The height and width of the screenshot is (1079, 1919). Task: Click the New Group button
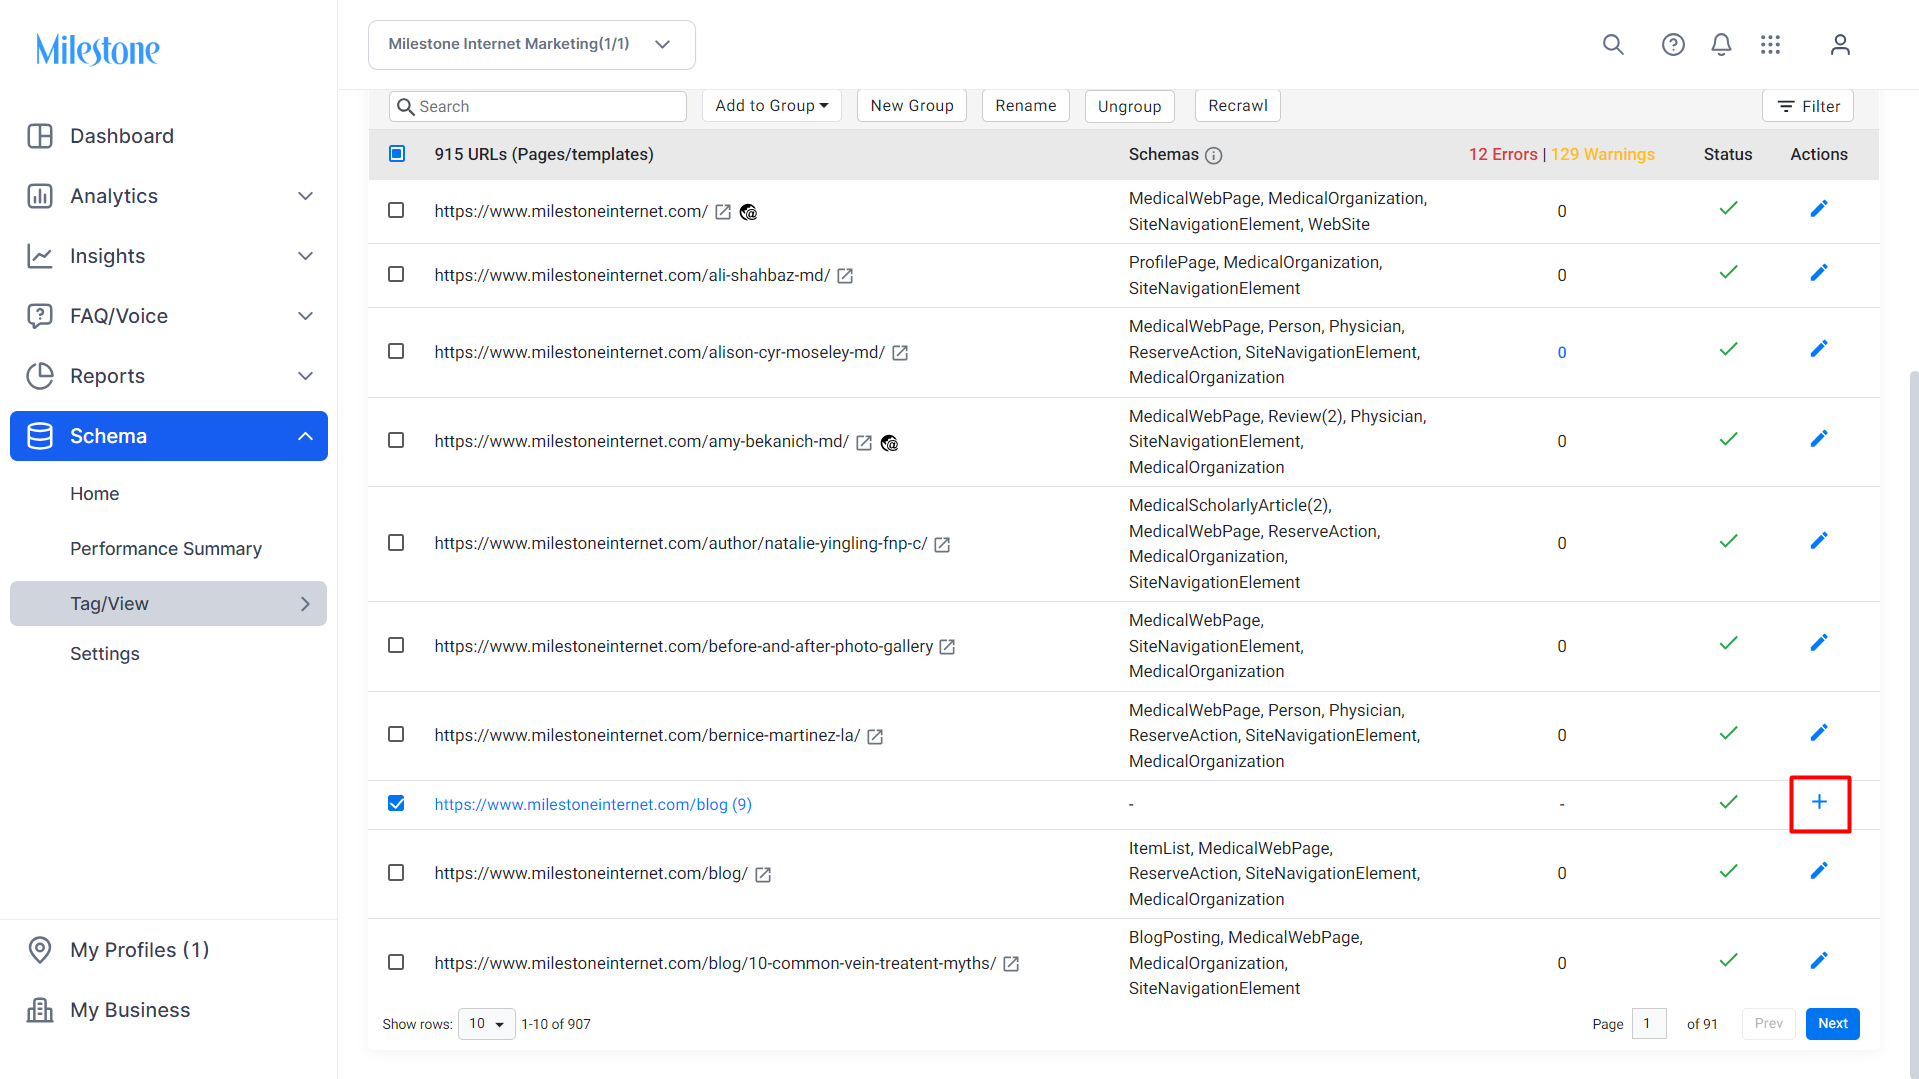click(x=912, y=106)
